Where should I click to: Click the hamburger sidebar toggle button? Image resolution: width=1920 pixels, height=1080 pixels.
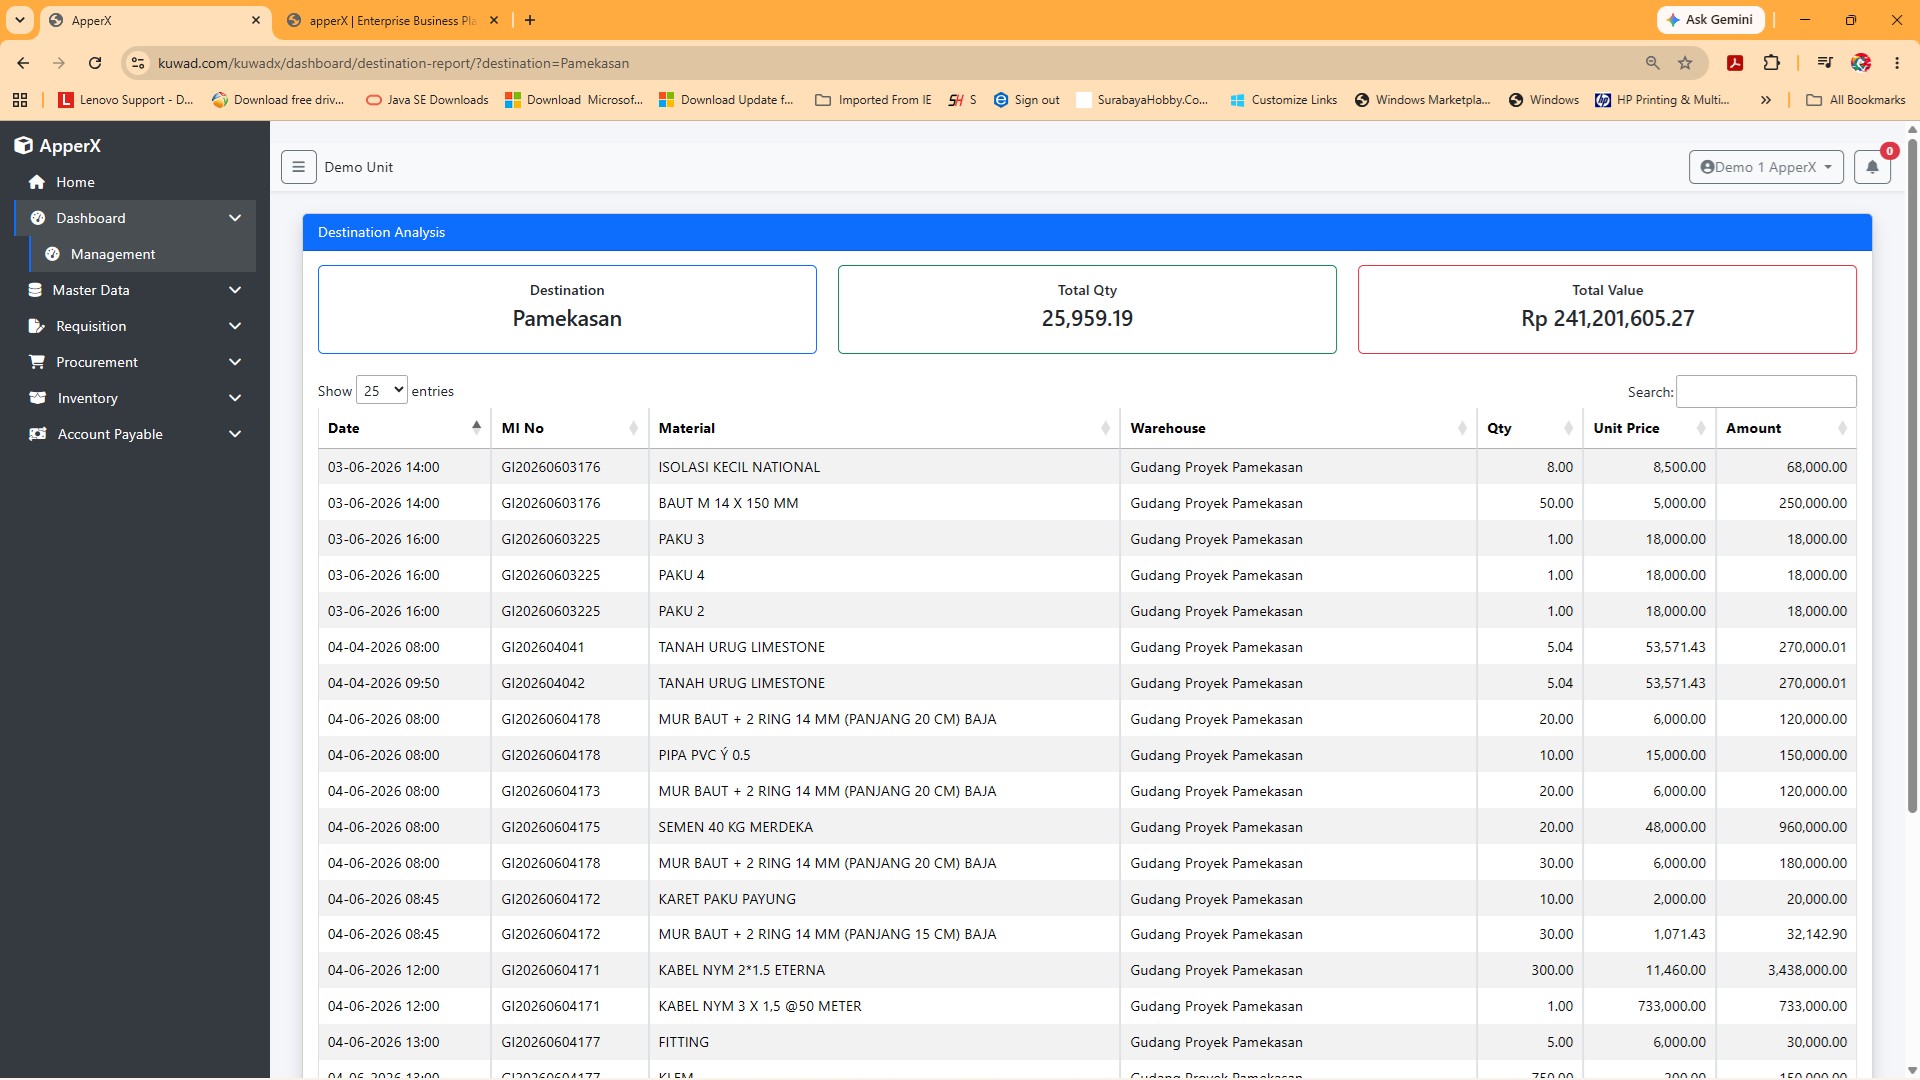pos(298,167)
